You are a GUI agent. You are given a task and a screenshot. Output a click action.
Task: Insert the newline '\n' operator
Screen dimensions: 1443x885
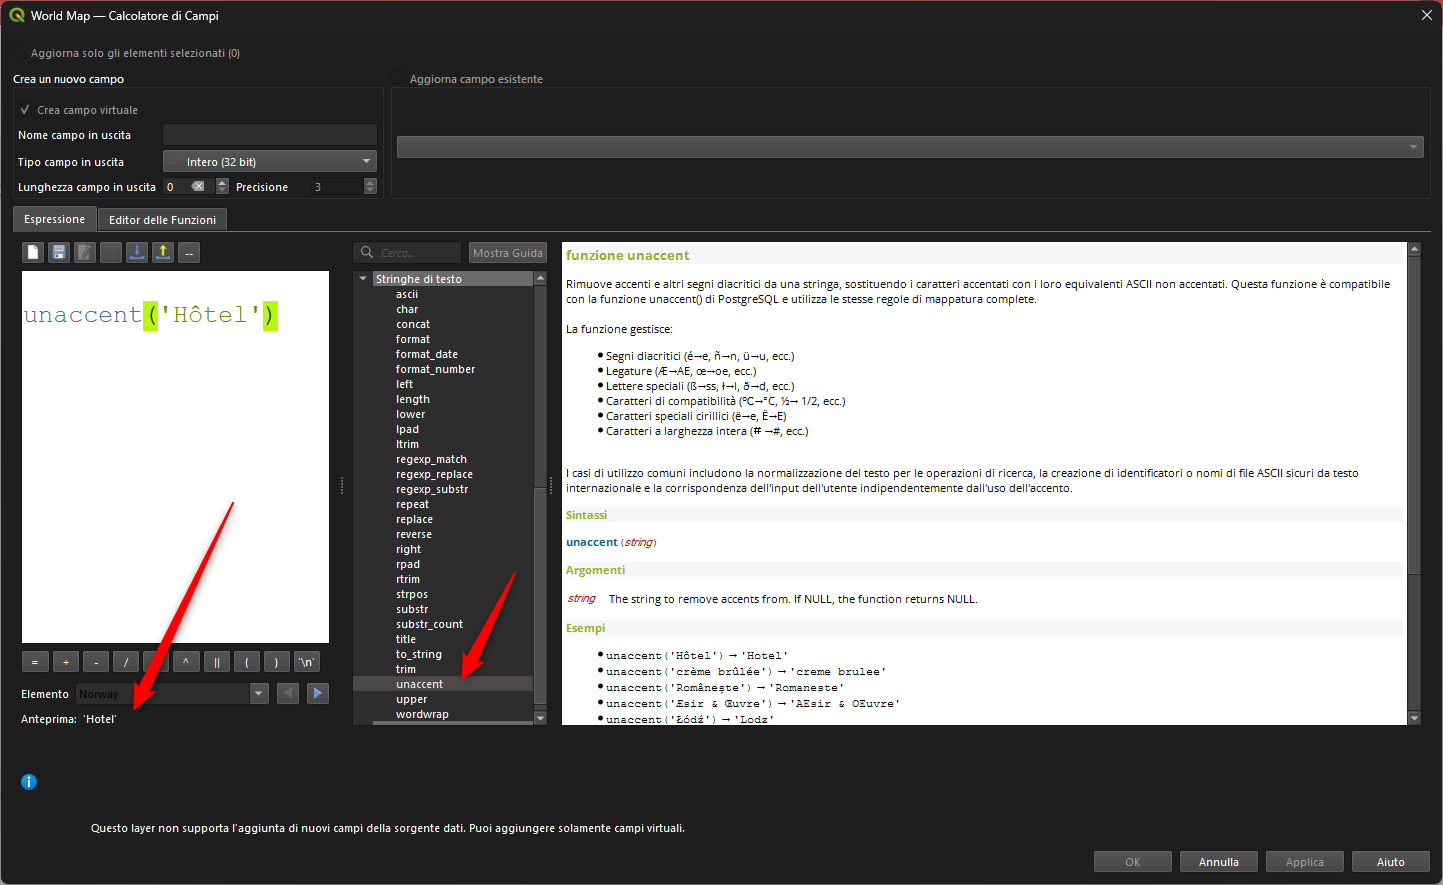307,662
